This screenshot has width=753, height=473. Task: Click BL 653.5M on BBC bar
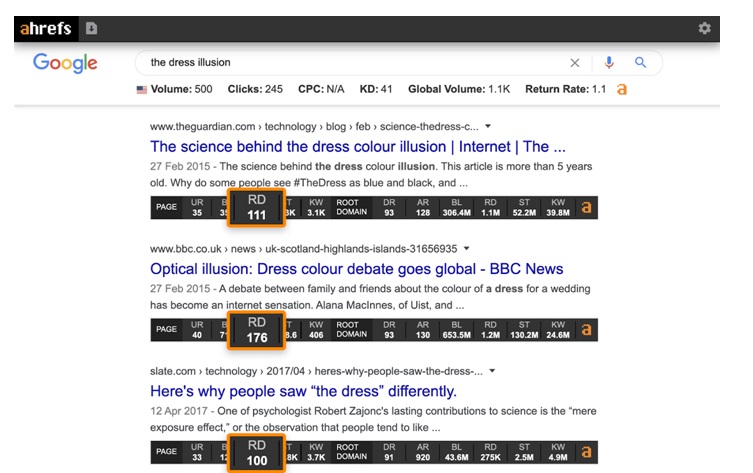pyautogui.click(x=456, y=330)
